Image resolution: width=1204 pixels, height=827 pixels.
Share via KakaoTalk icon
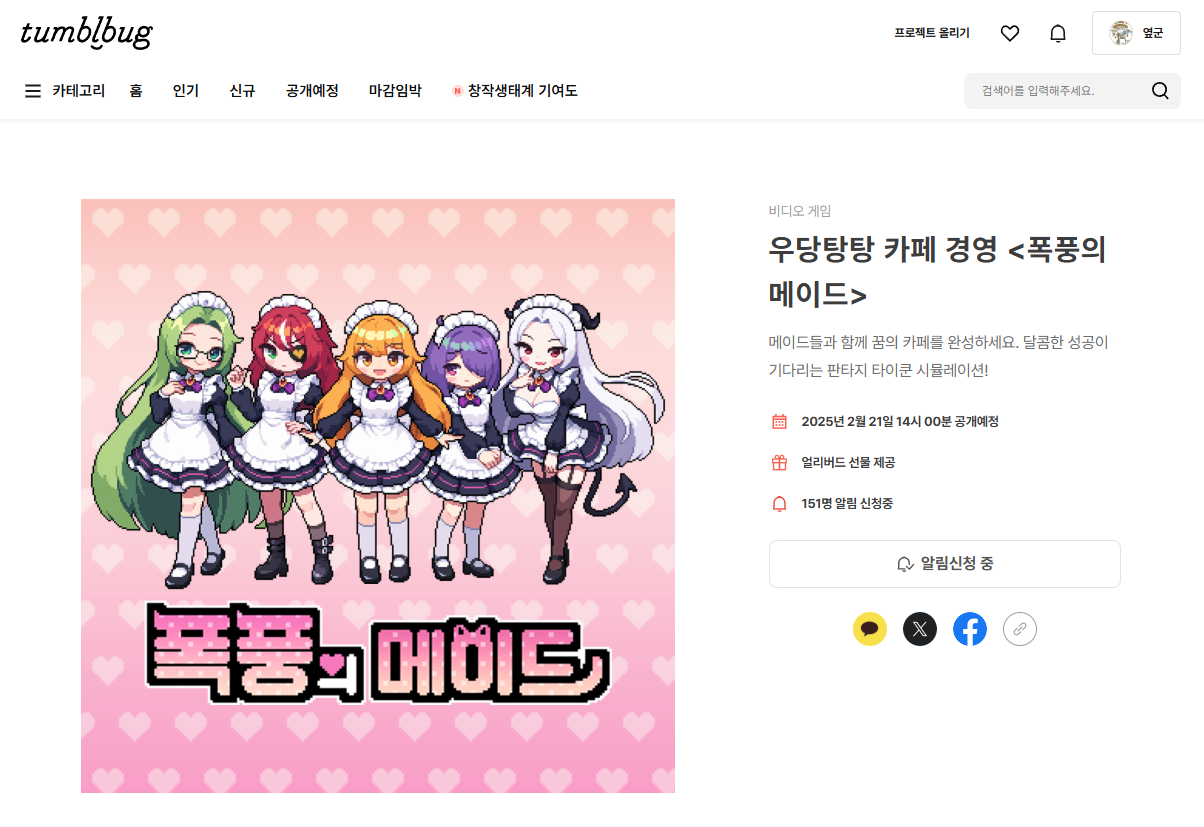870,629
